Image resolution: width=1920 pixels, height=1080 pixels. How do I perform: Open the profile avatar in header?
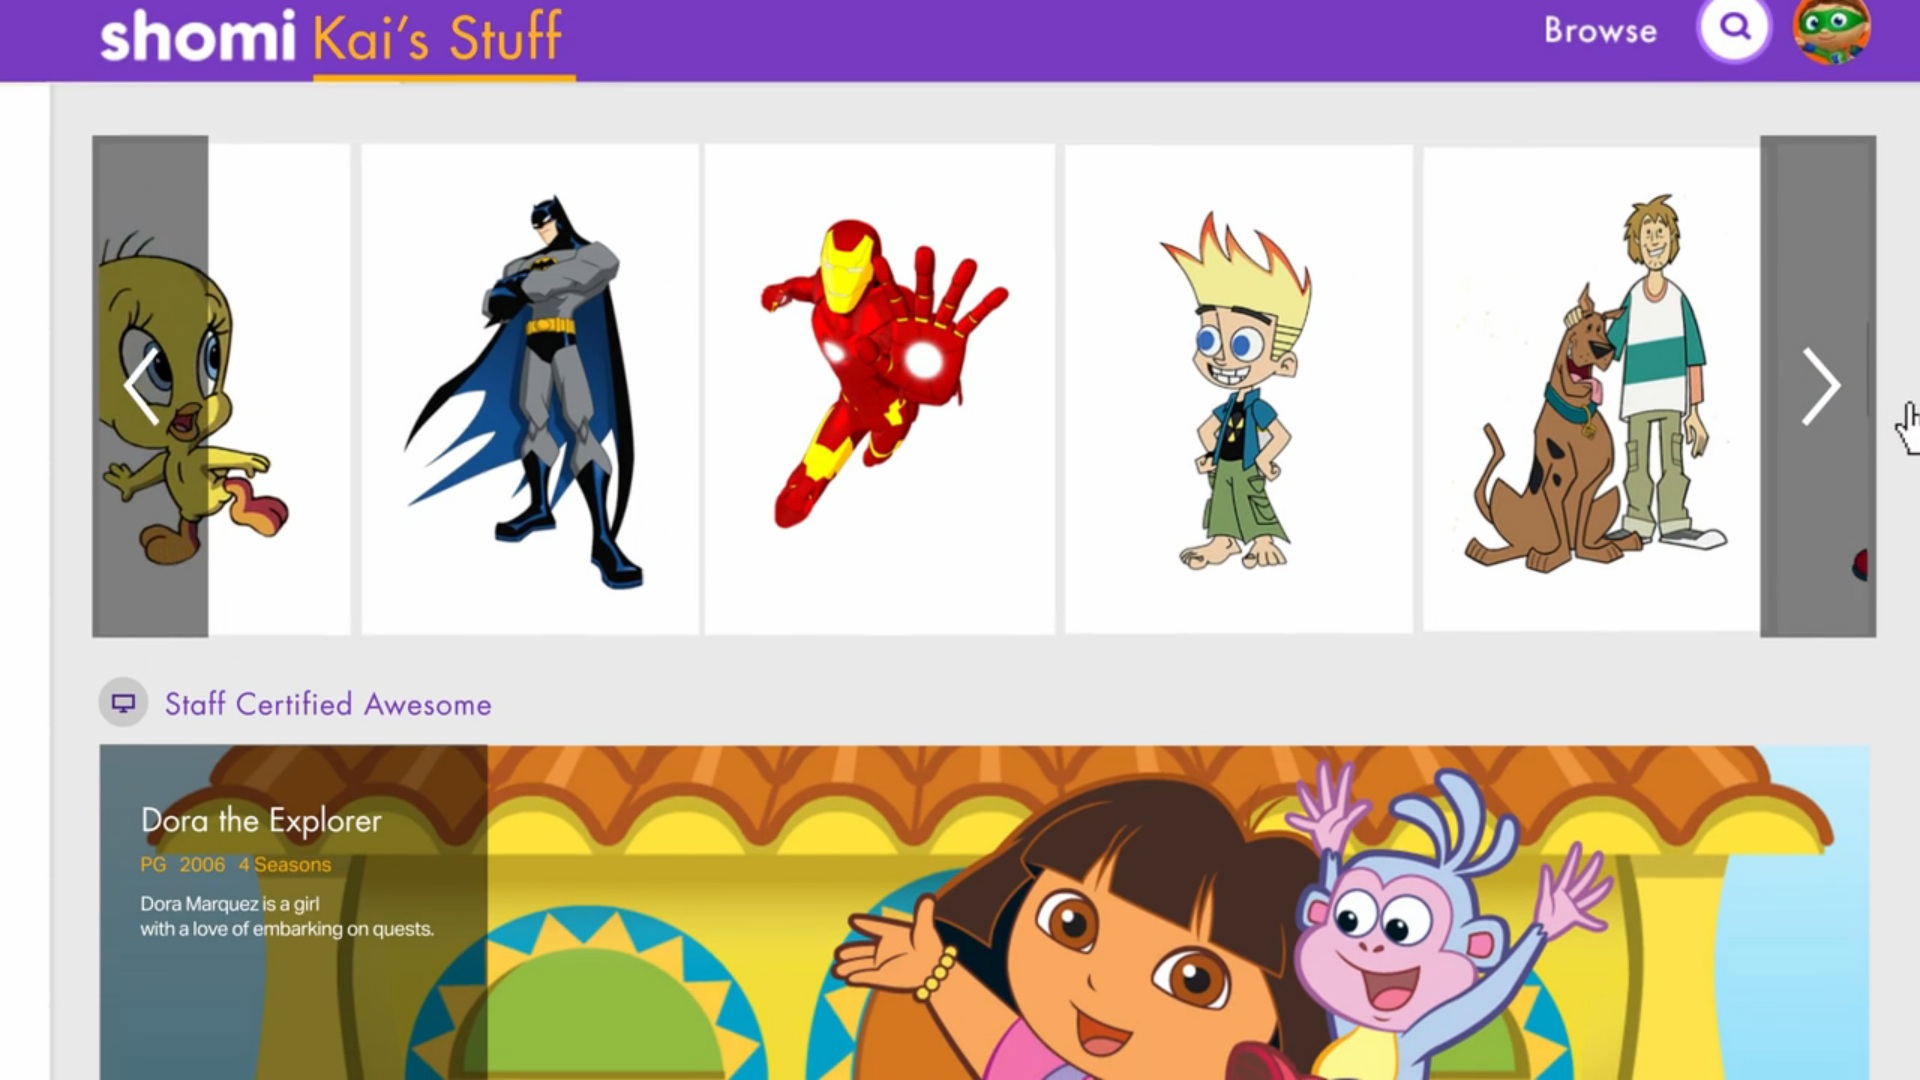(x=1831, y=30)
